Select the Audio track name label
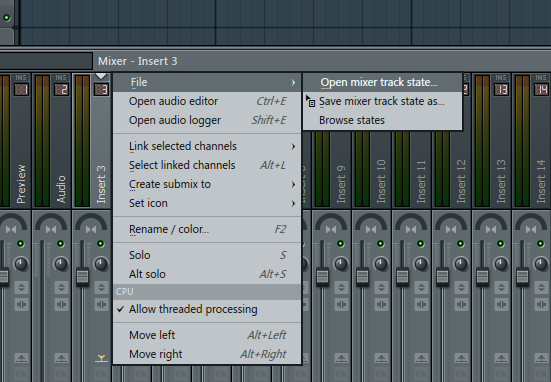The image size is (551, 382). pos(61,189)
